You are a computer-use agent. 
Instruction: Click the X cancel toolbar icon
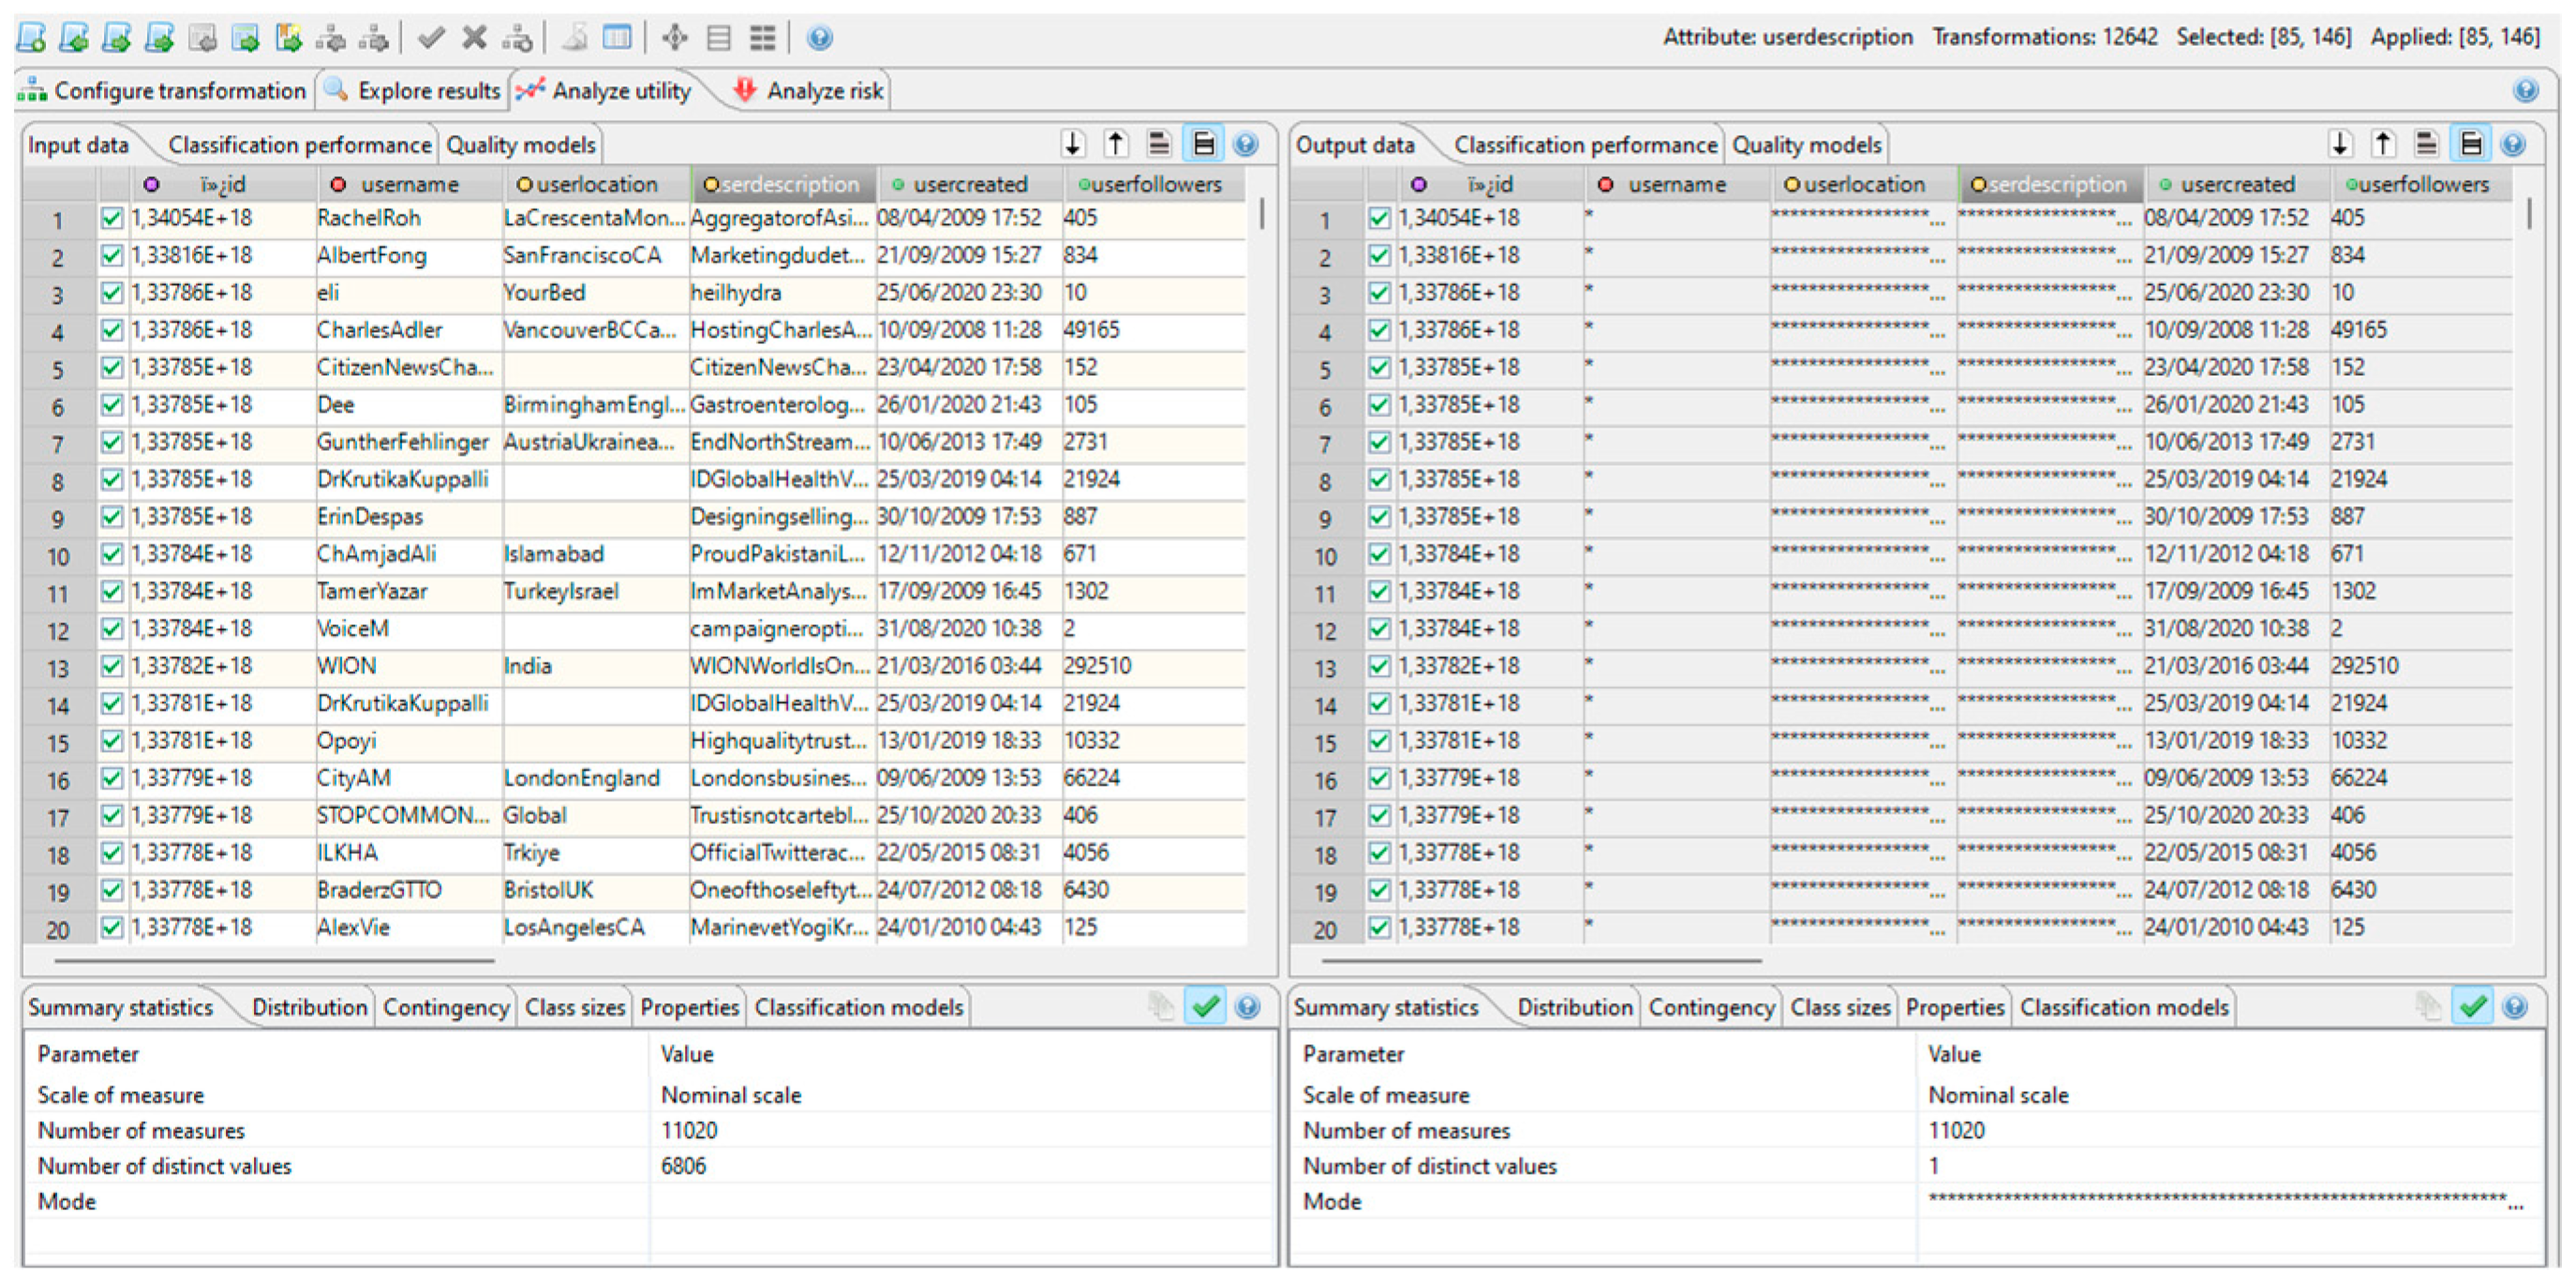click(474, 38)
